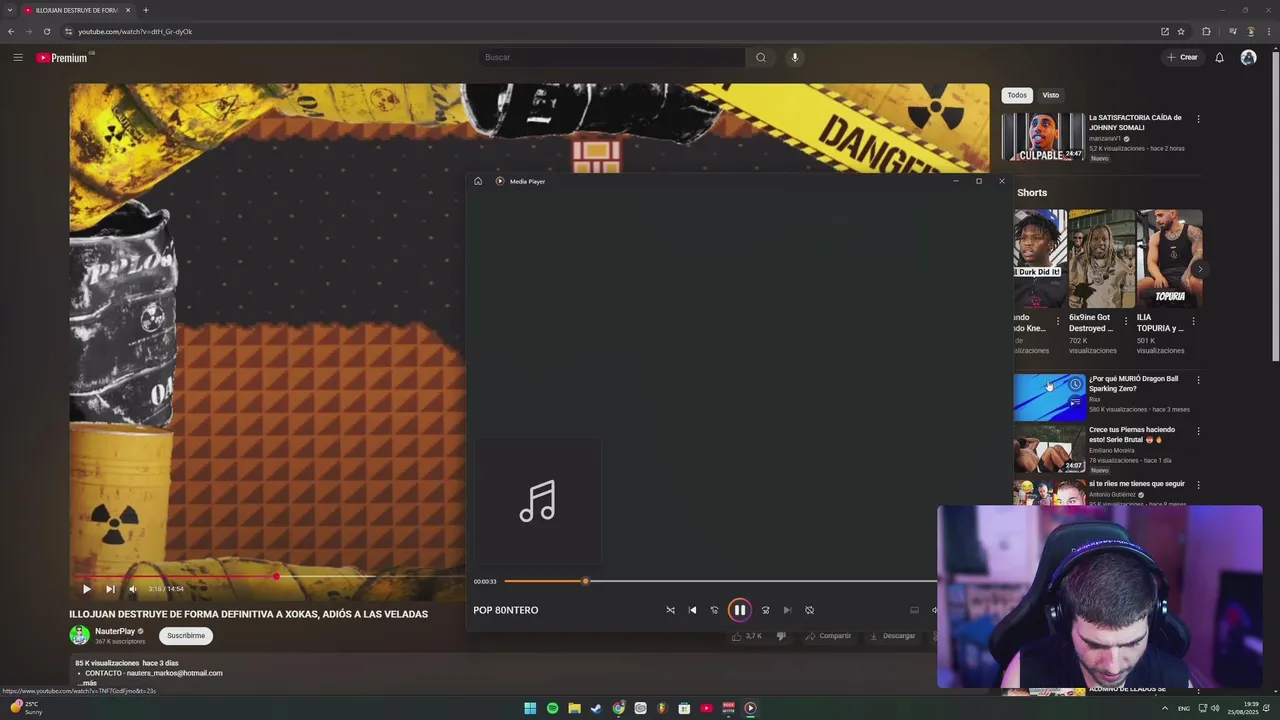1280x720 pixels.
Task: Toggle shuffle in Media Player
Action: (x=670, y=610)
